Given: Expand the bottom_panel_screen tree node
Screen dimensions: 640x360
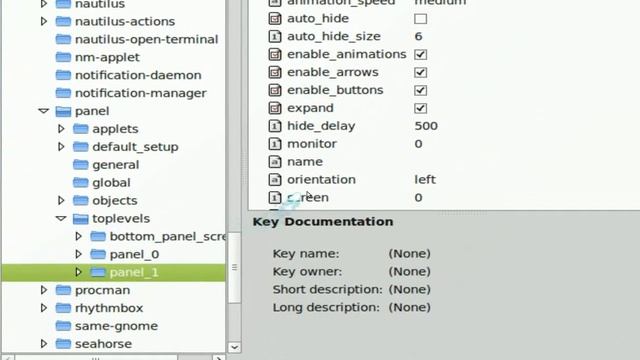Looking at the screenshot, I should click(79, 236).
